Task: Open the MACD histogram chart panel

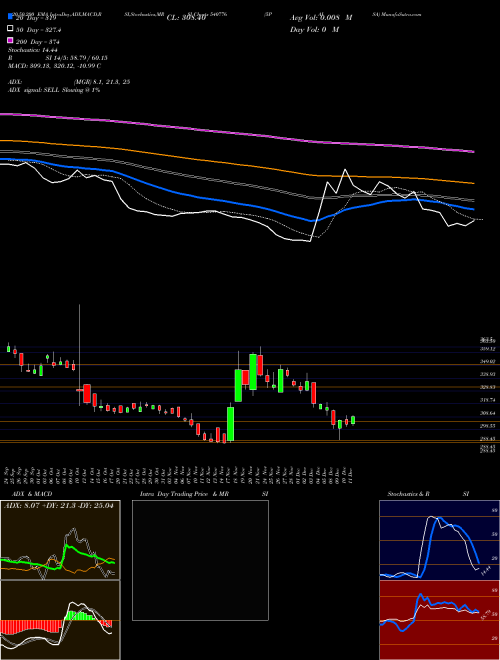Action: 60,620
